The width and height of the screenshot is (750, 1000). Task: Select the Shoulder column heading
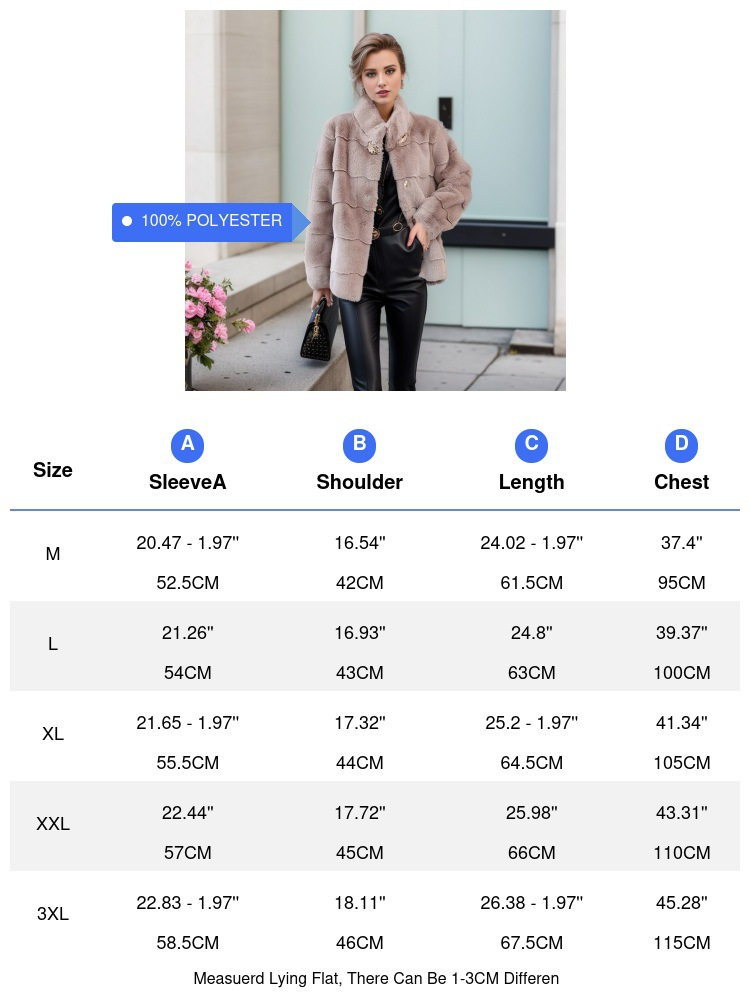tap(359, 482)
